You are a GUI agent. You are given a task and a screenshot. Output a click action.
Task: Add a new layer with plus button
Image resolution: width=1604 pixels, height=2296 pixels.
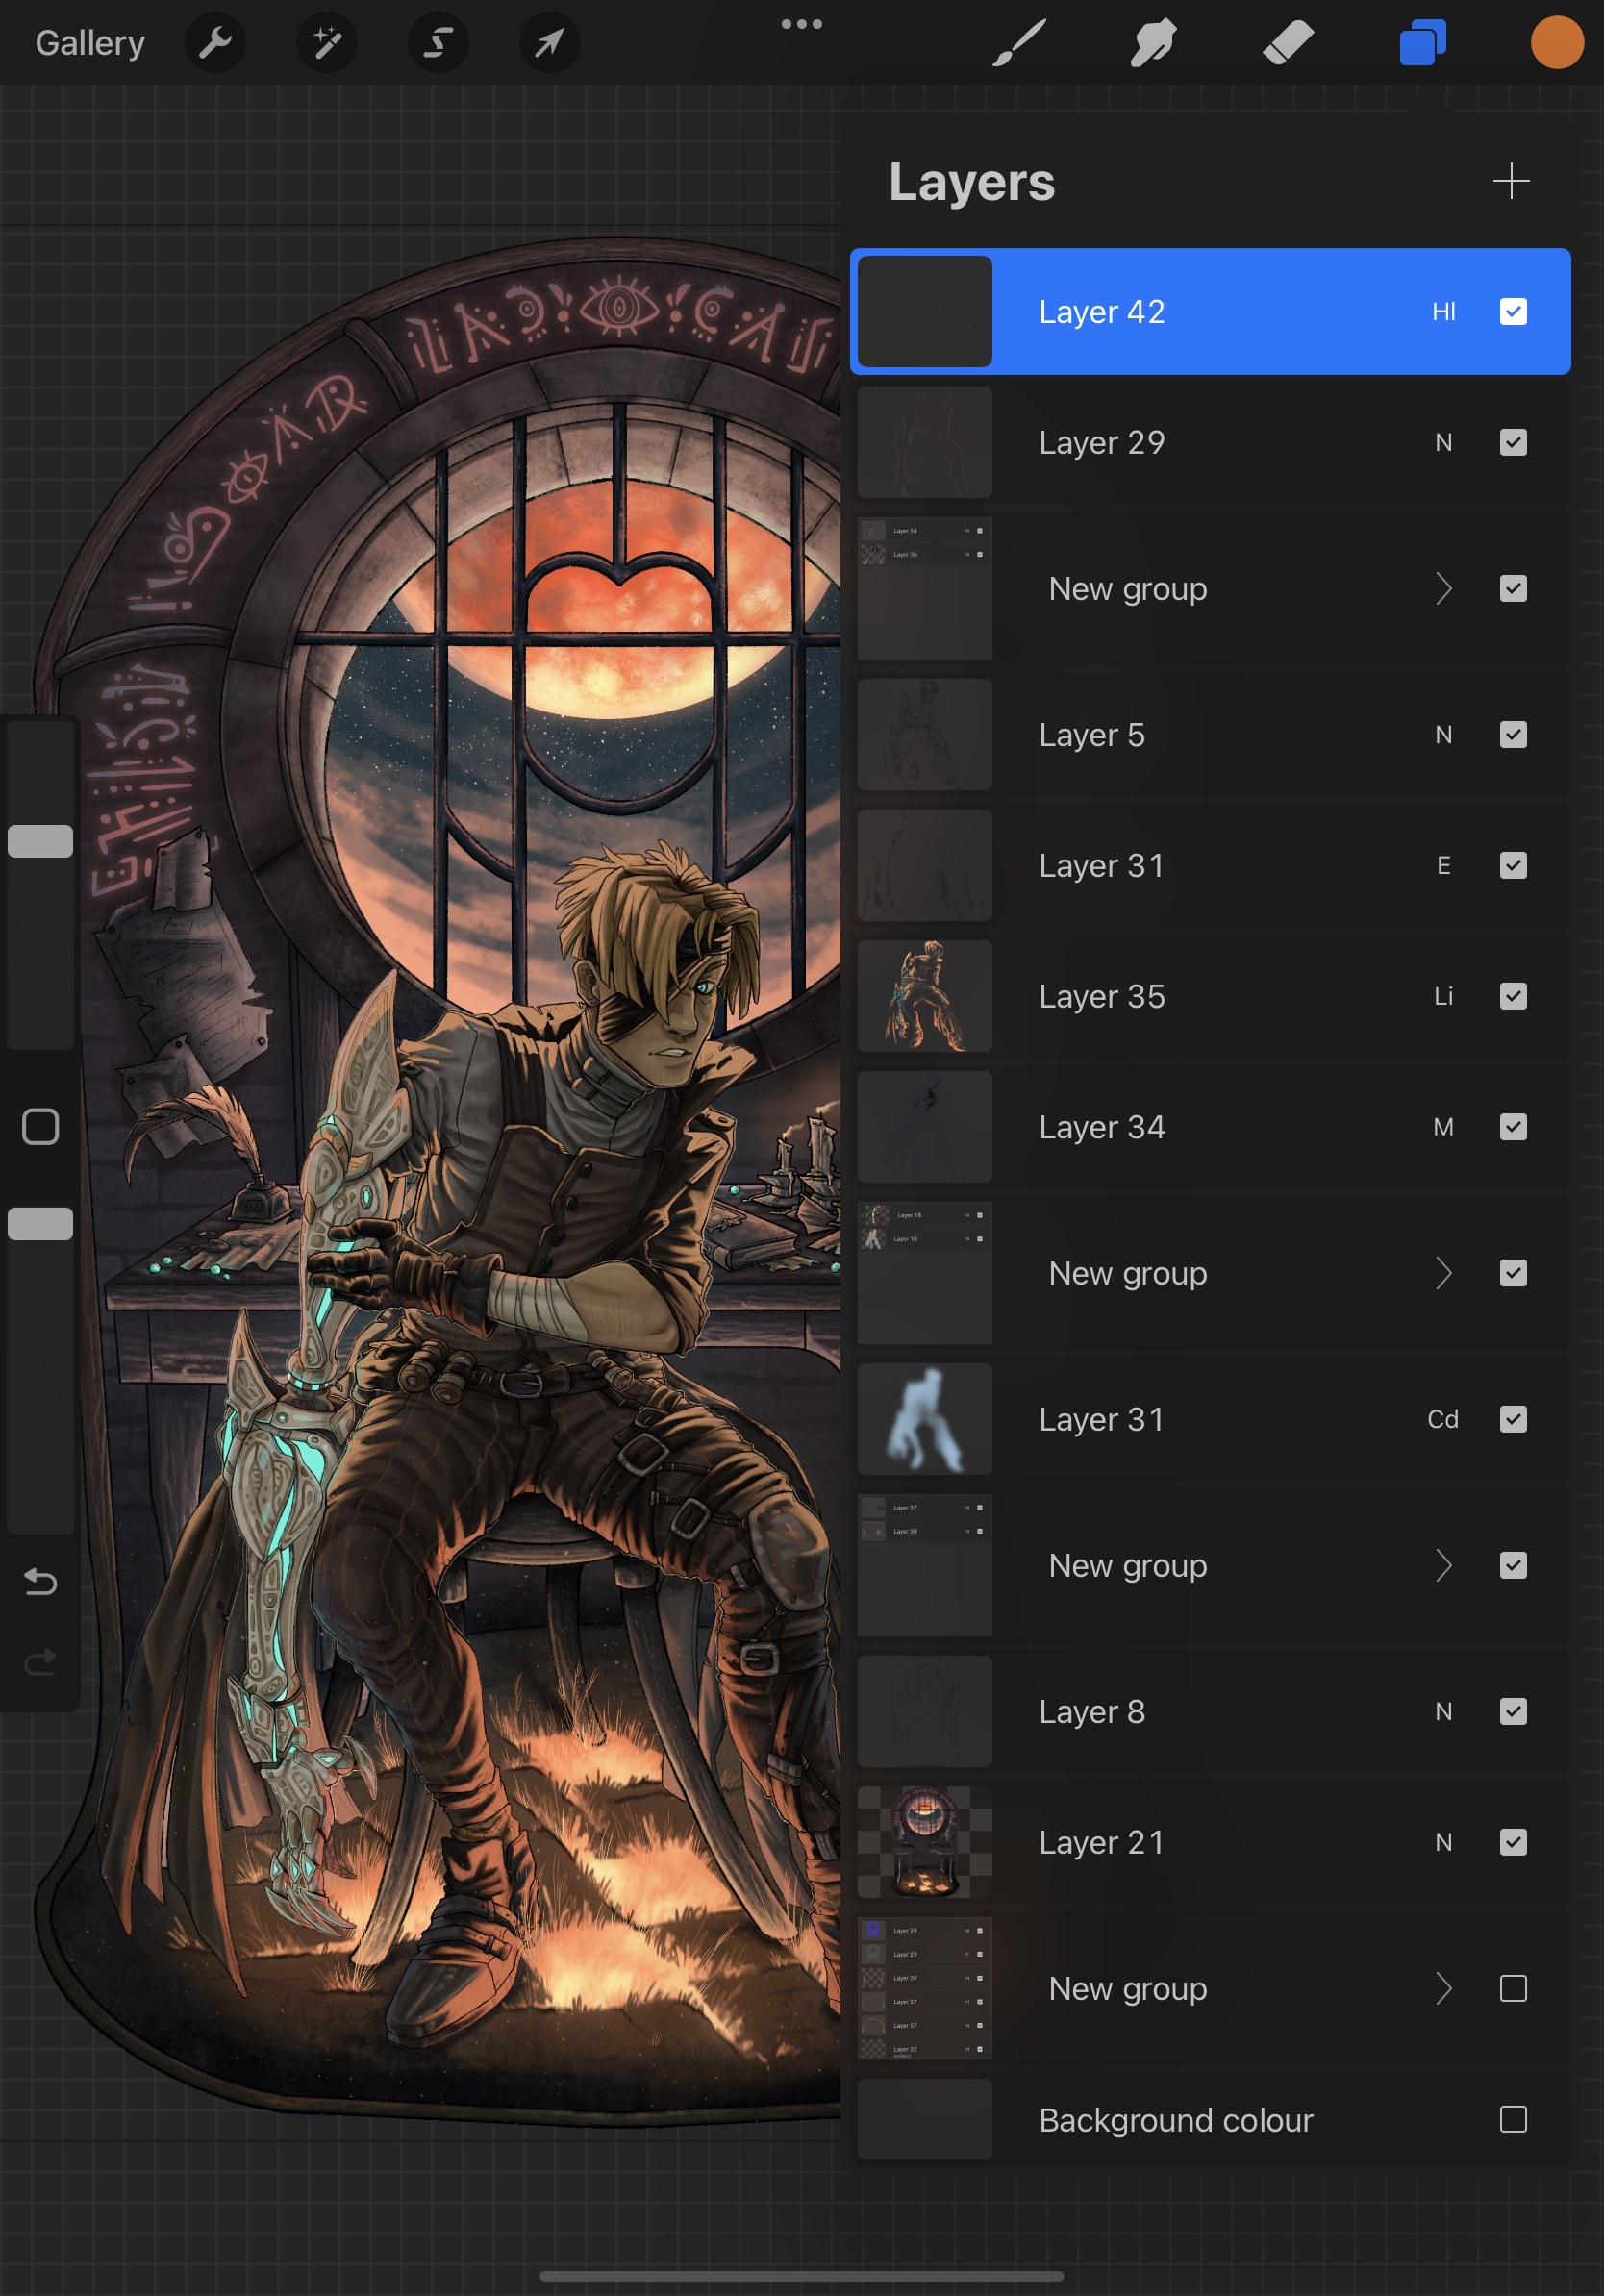click(x=1510, y=181)
